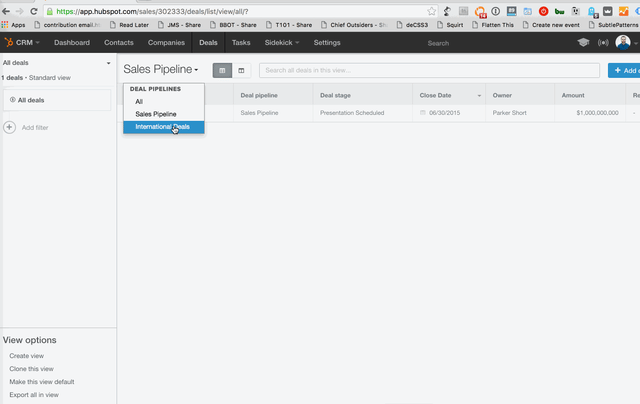
Task: Open the Flatten This bookmark
Action: (x=493, y=25)
